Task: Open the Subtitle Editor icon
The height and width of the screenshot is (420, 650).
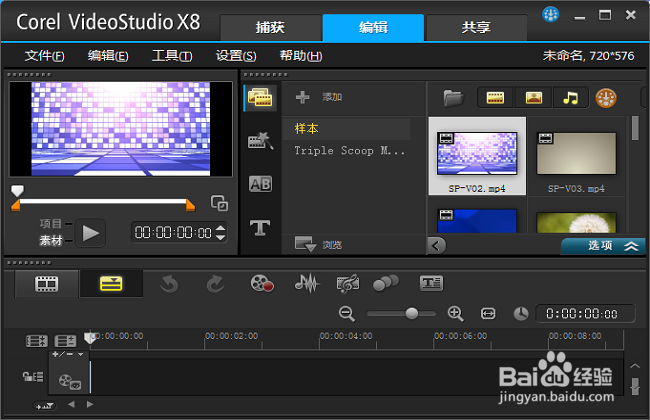Action: tap(431, 283)
